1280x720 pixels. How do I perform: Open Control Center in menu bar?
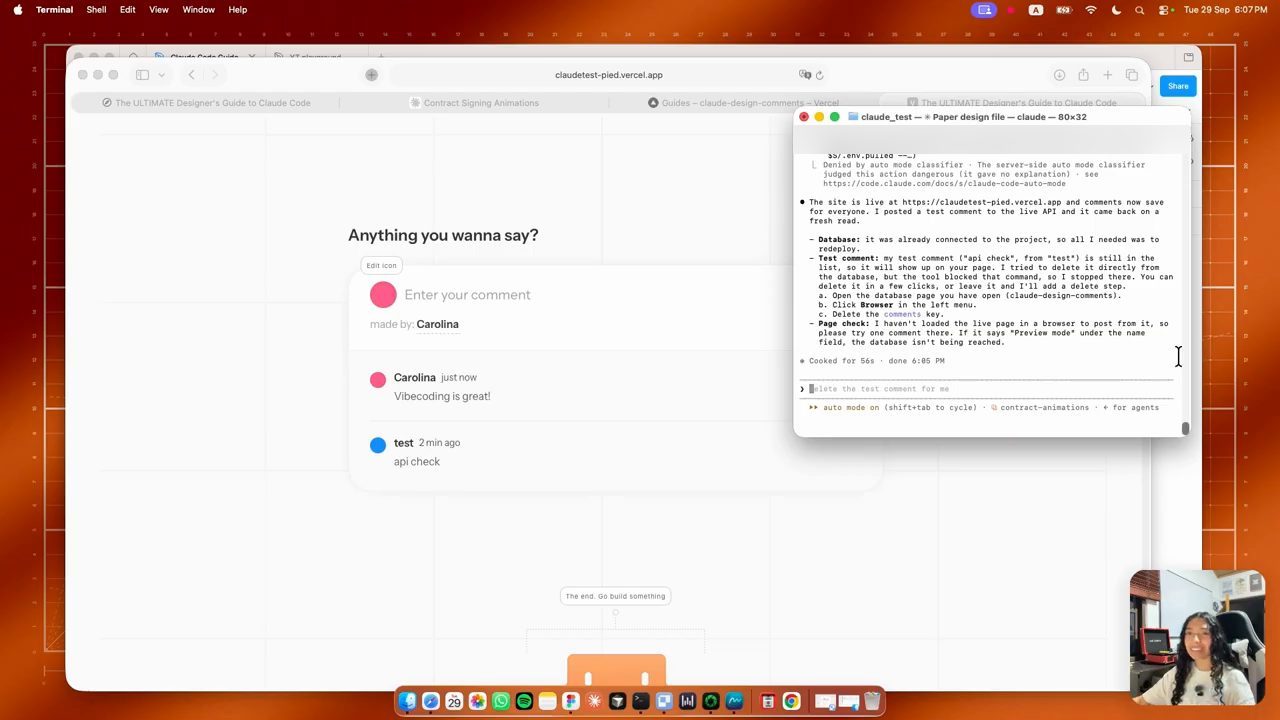(1165, 10)
